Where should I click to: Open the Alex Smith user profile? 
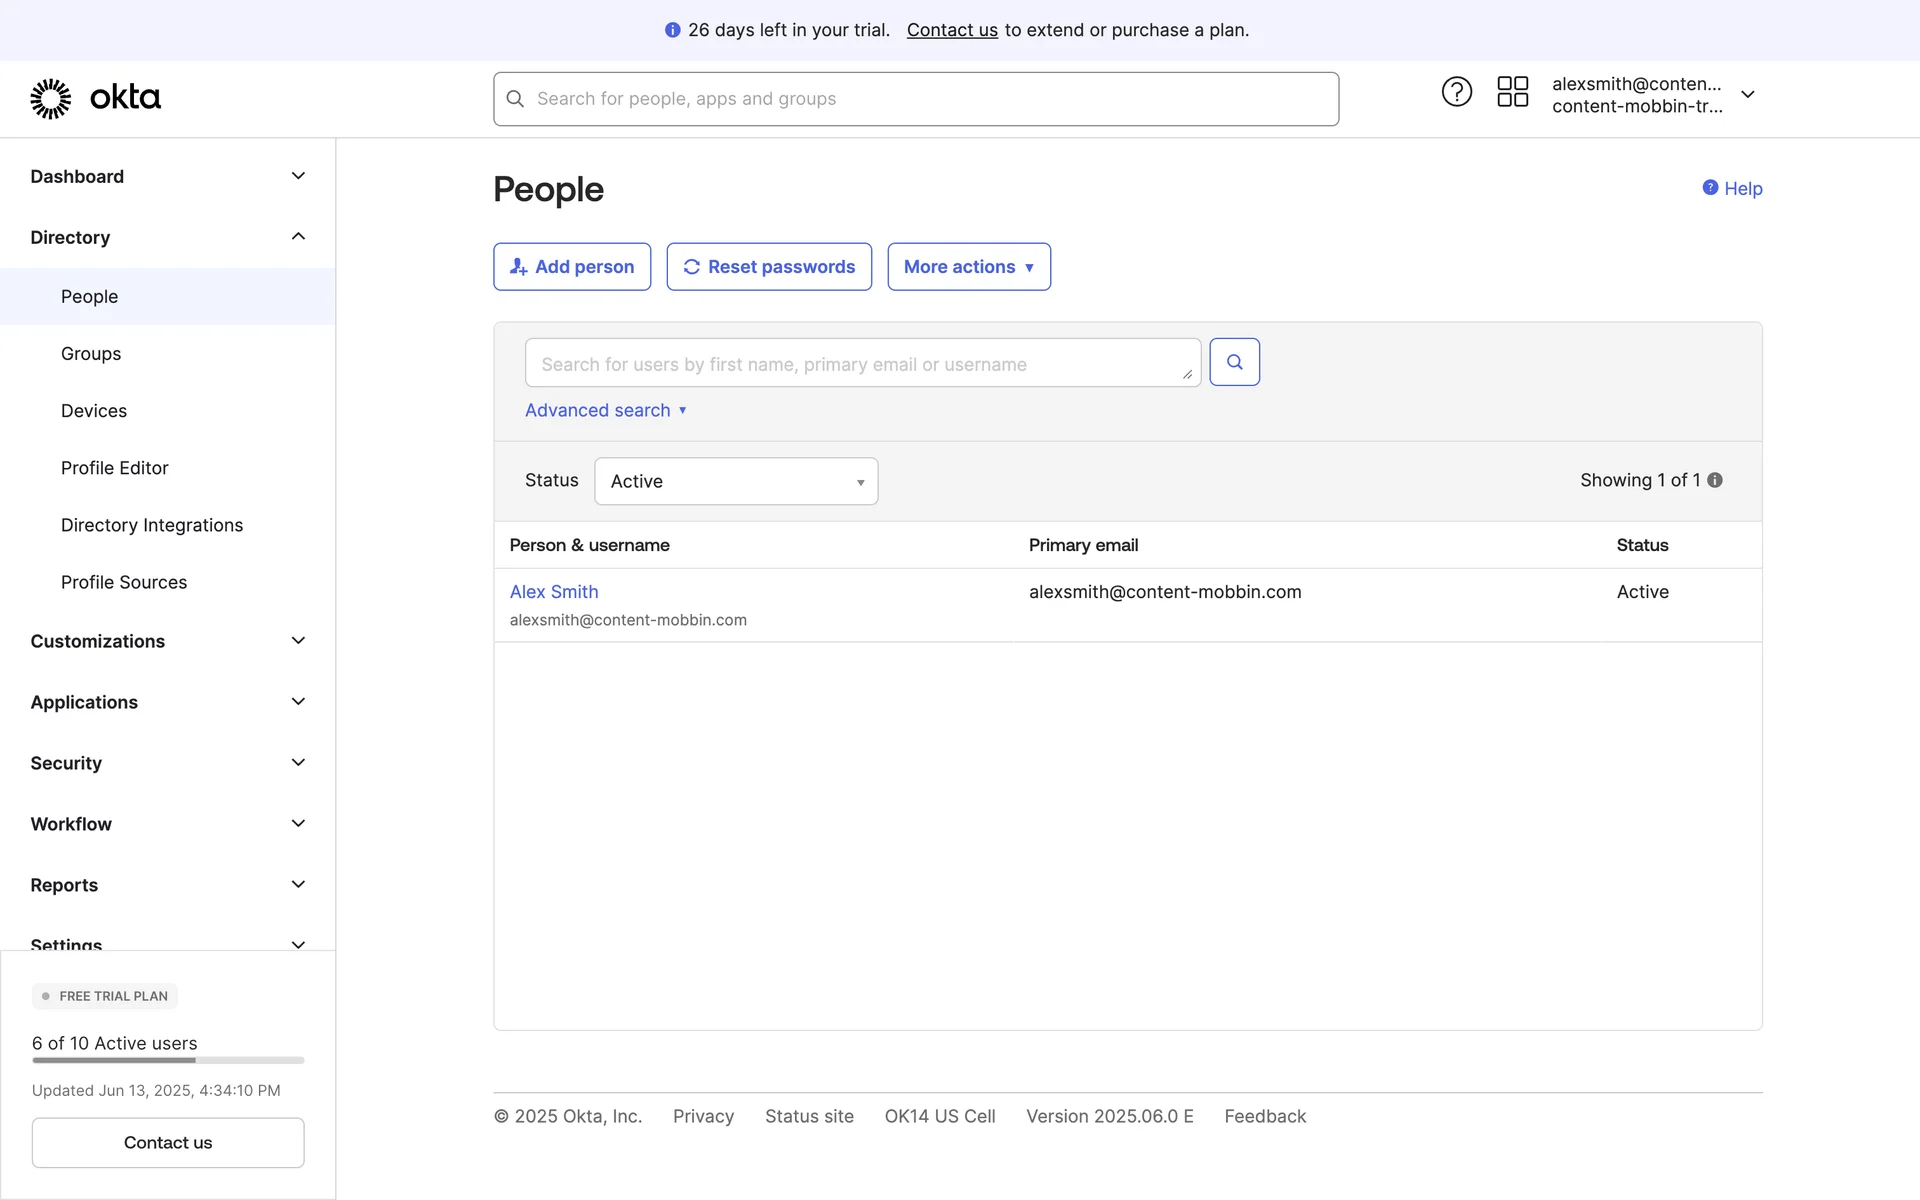(554, 592)
